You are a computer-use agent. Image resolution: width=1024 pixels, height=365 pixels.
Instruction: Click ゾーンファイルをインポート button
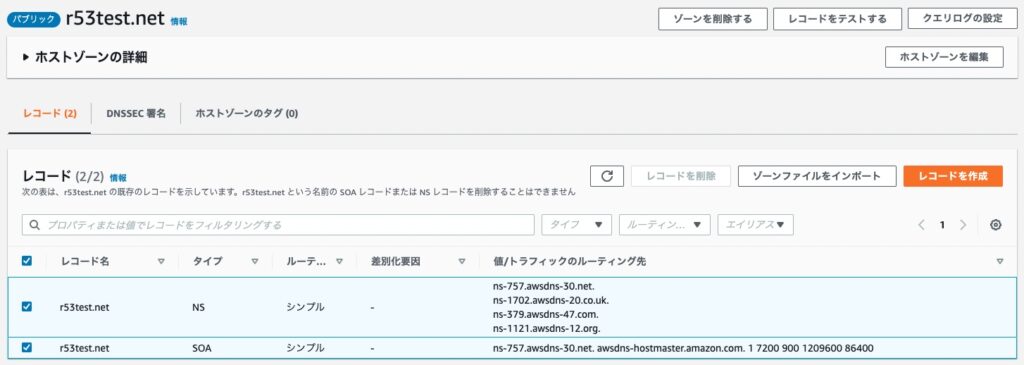817,176
